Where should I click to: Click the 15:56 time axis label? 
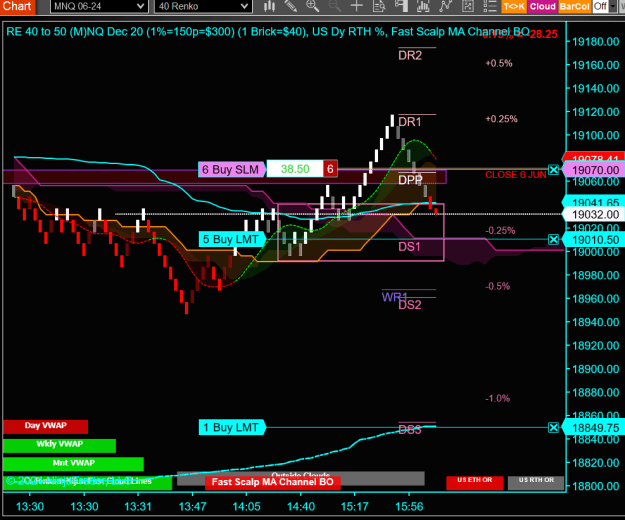(409, 507)
